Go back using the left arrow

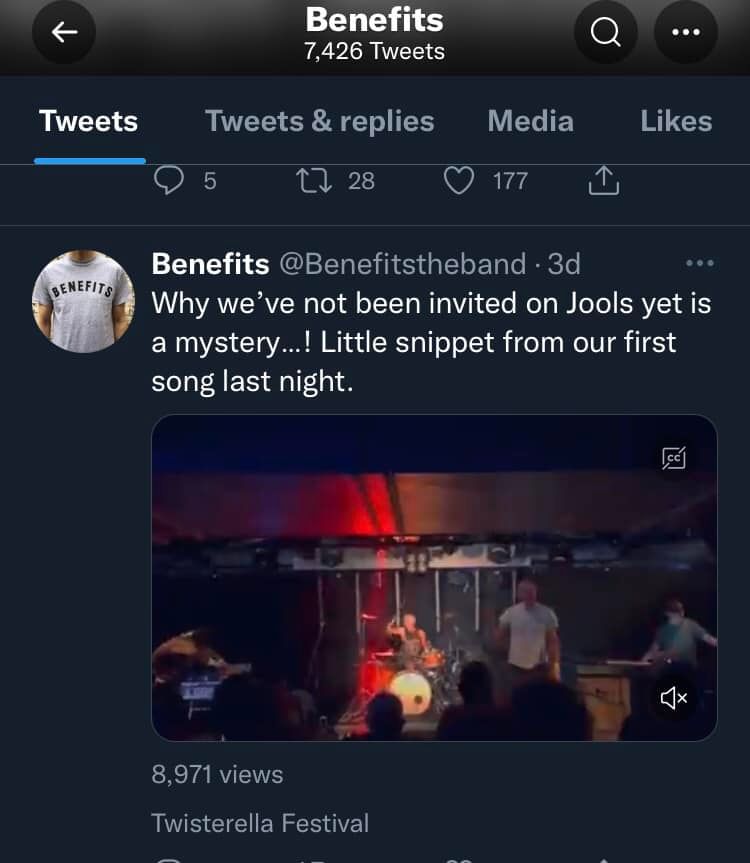click(x=65, y=32)
